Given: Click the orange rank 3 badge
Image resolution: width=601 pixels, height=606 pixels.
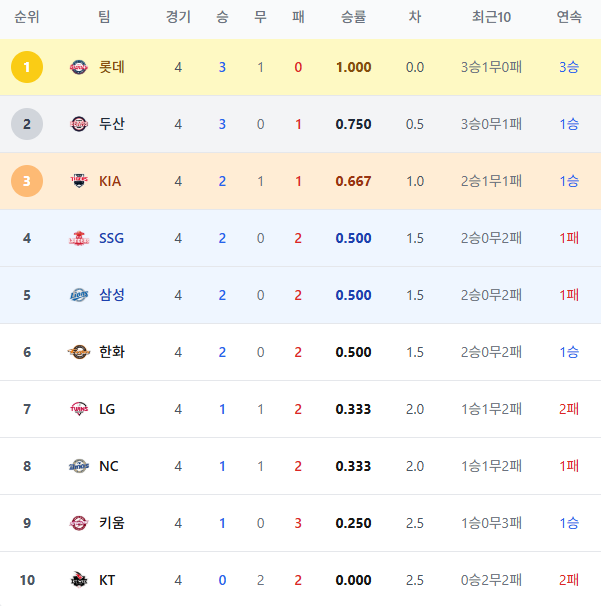Looking at the screenshot, I should point(27,181).
